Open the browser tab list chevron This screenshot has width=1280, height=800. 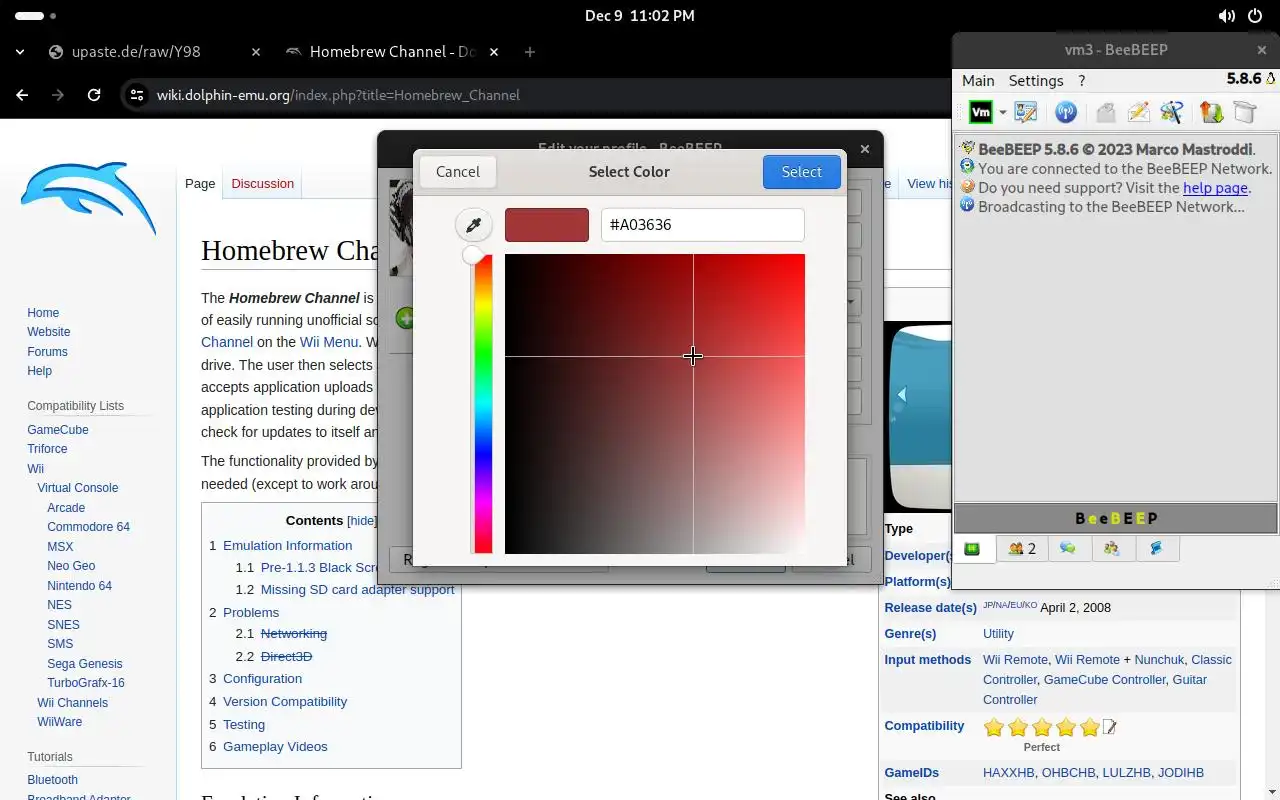[20, 52]
